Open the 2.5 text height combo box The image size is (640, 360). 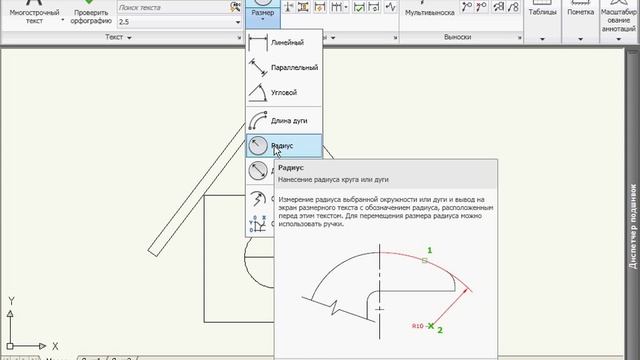point(180,22)
